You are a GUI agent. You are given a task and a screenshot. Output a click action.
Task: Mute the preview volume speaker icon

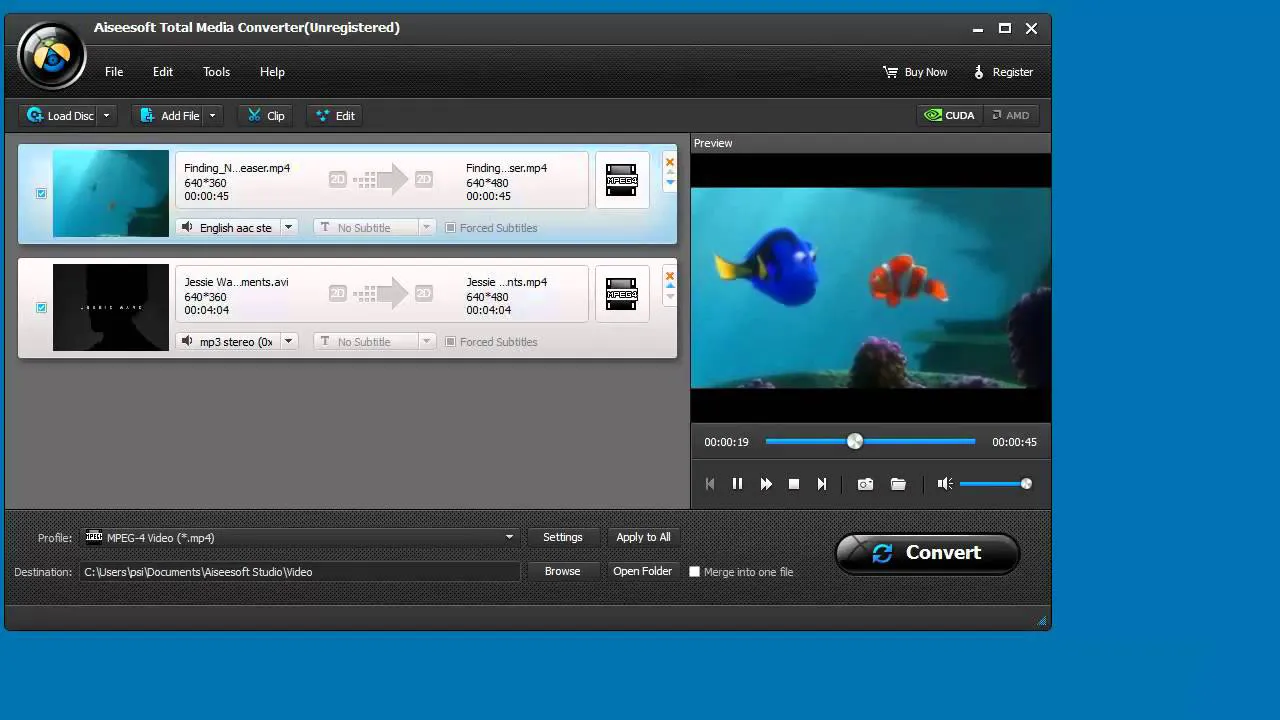point(944,484)
